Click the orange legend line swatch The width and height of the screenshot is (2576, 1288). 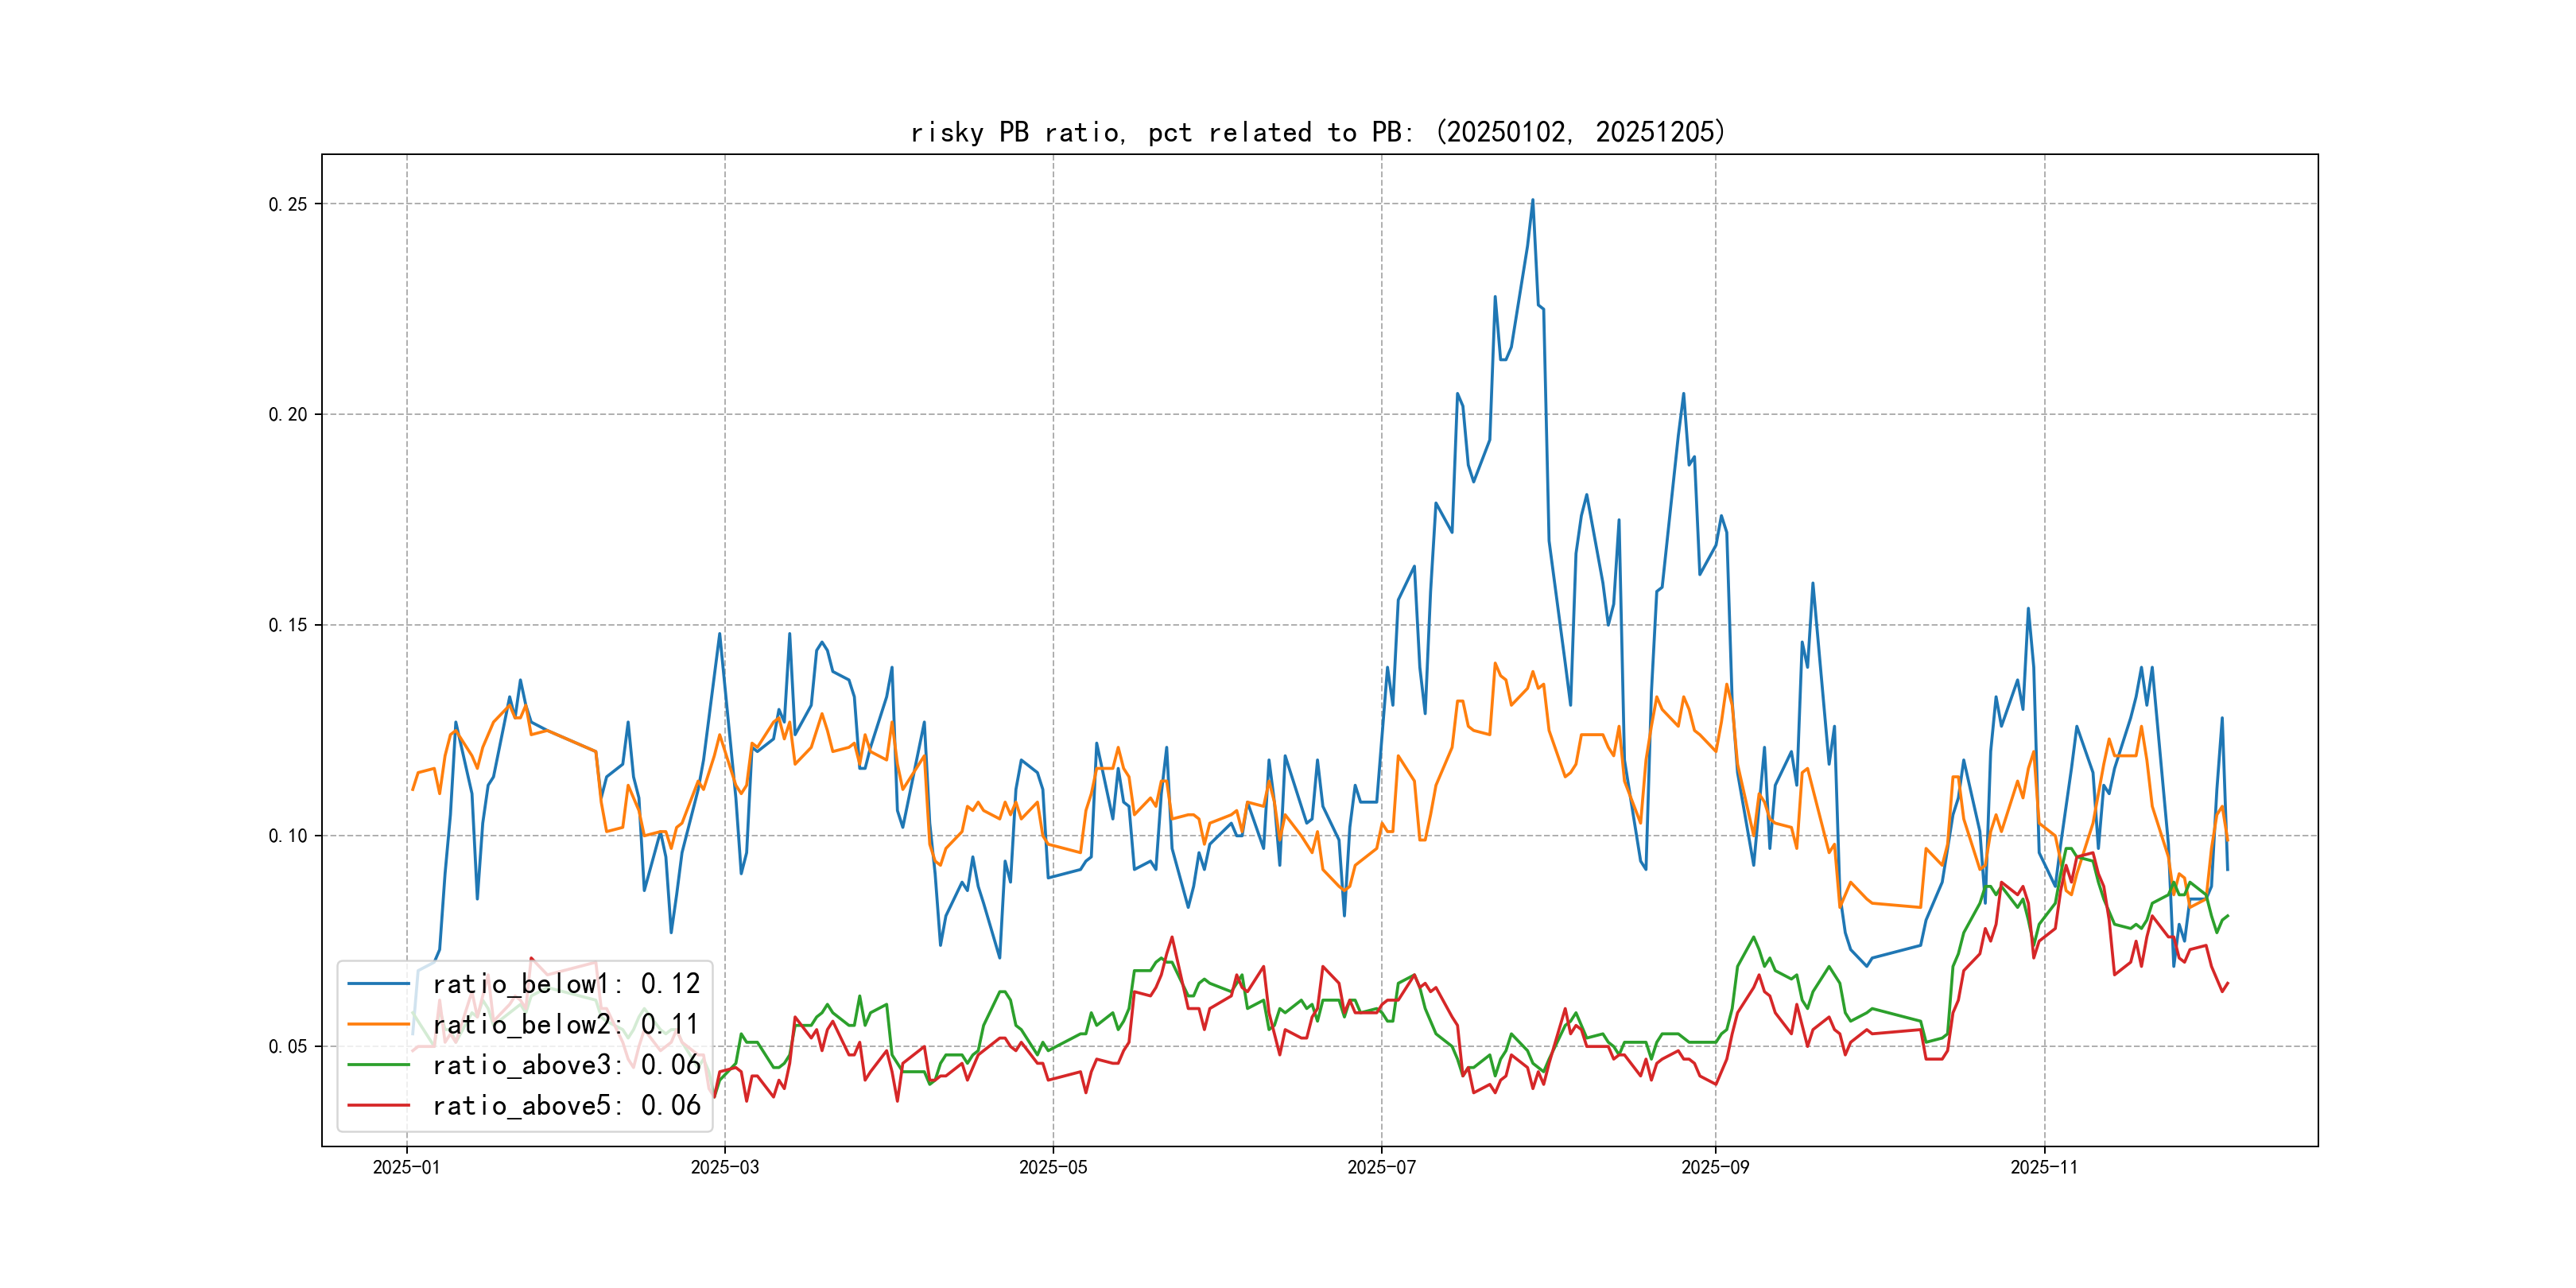pyautogui.click(x=378, y=1025)
